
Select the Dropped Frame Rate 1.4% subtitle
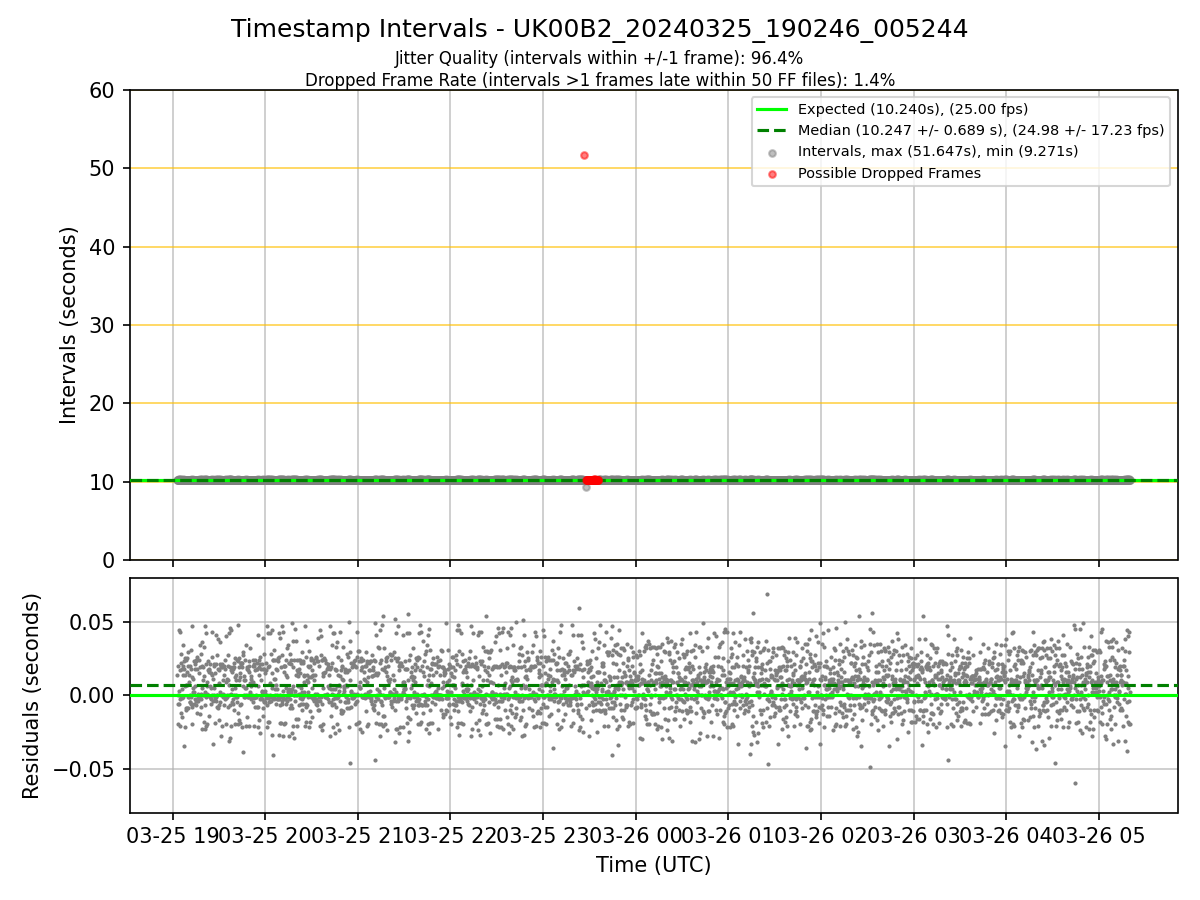(x=599, y=79)
